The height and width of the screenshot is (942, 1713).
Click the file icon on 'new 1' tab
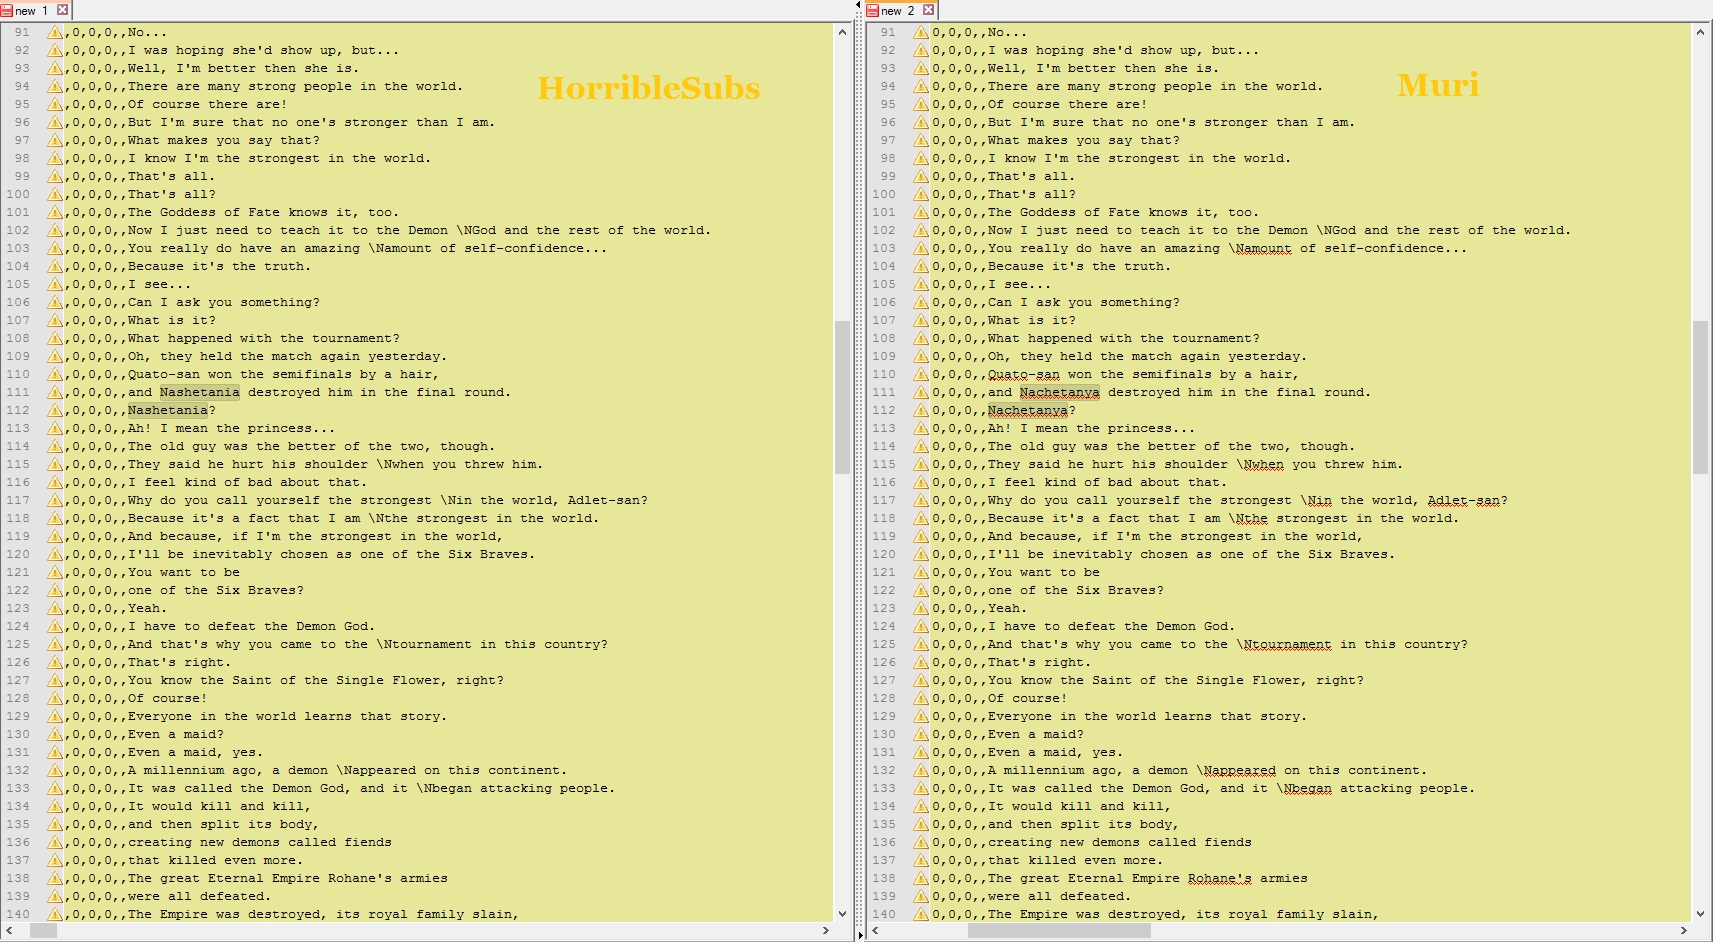pyautogui.click(x=7, y=10)
